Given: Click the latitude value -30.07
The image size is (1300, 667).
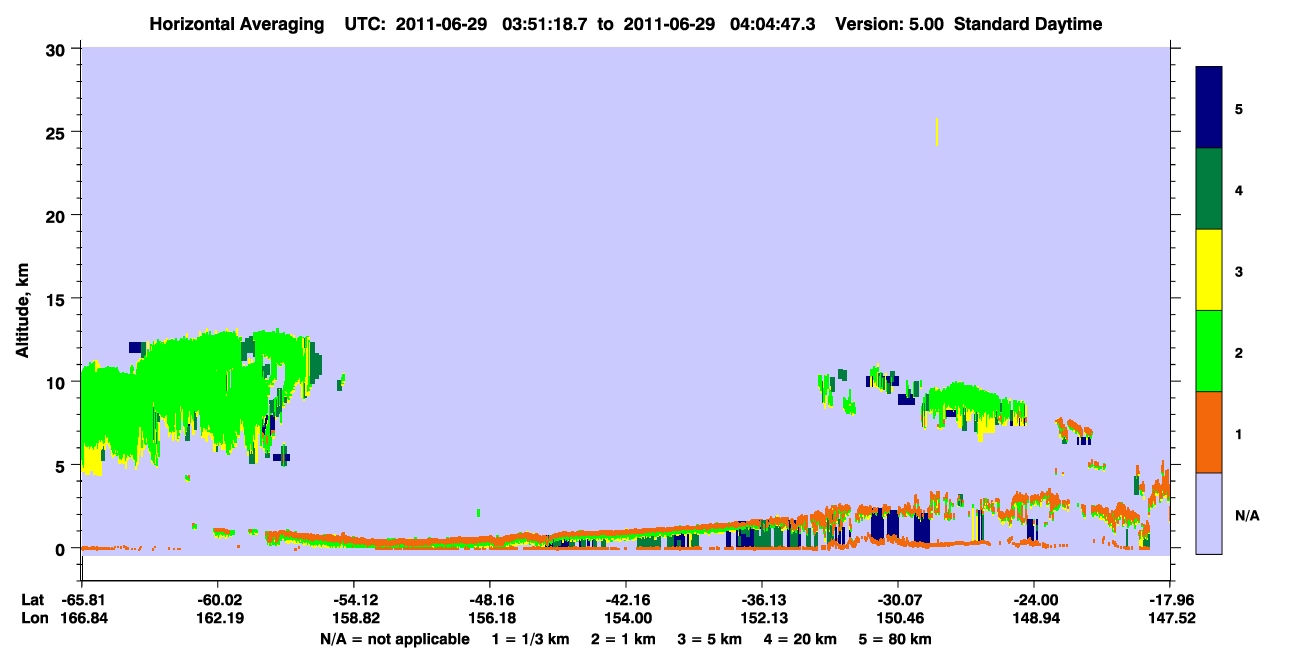Looking at the screenshot, I should [x=897, y=600].
